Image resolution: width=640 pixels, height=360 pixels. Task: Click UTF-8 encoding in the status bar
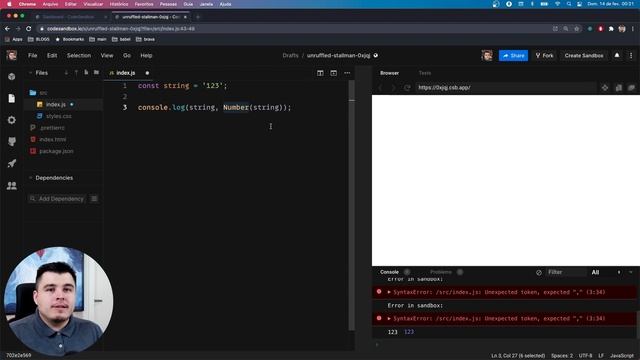[x=585, y=356]
